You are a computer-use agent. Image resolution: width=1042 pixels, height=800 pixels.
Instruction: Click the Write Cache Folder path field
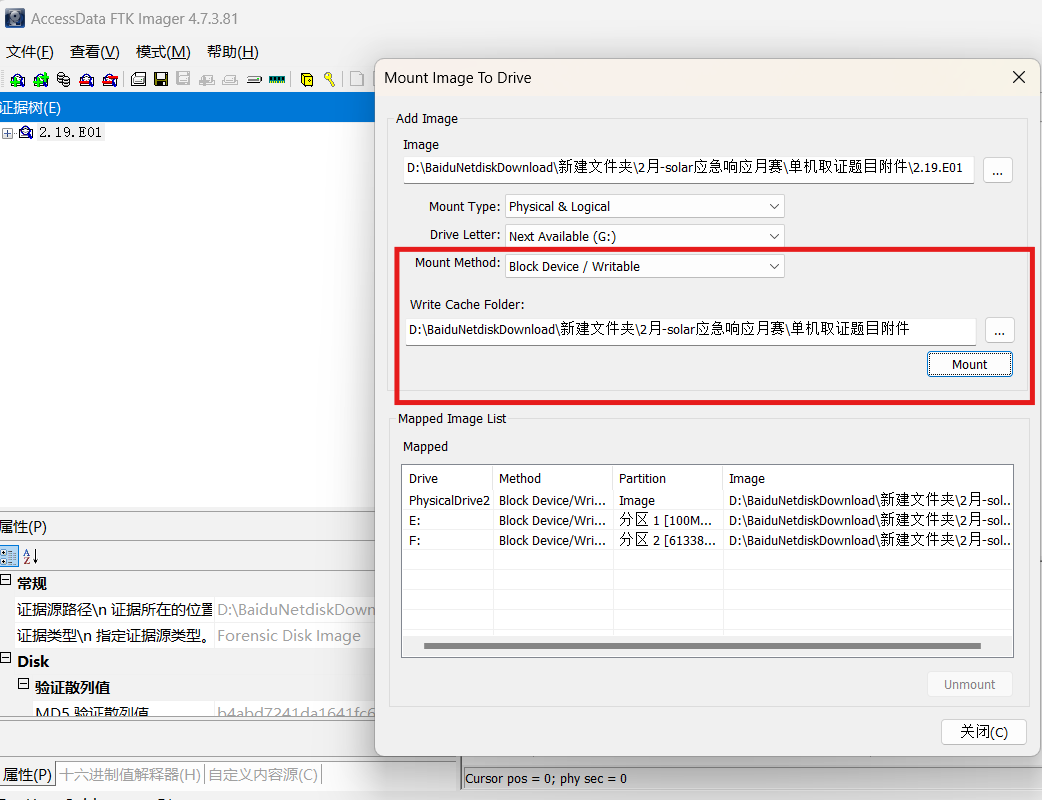690,330
